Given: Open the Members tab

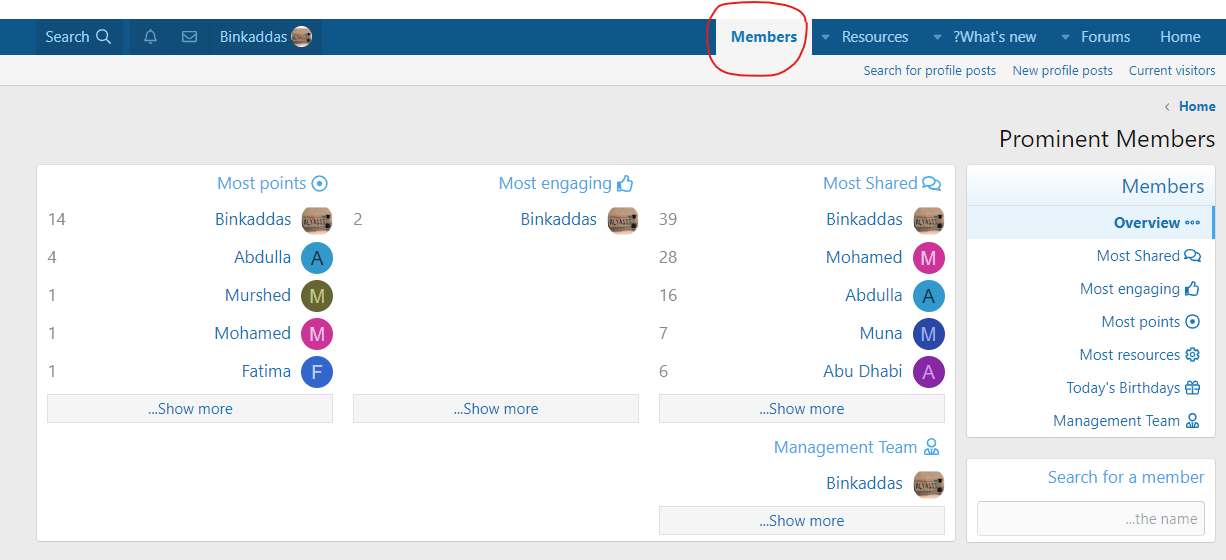Looking at the screenshot, I should (x=764, y=37).
